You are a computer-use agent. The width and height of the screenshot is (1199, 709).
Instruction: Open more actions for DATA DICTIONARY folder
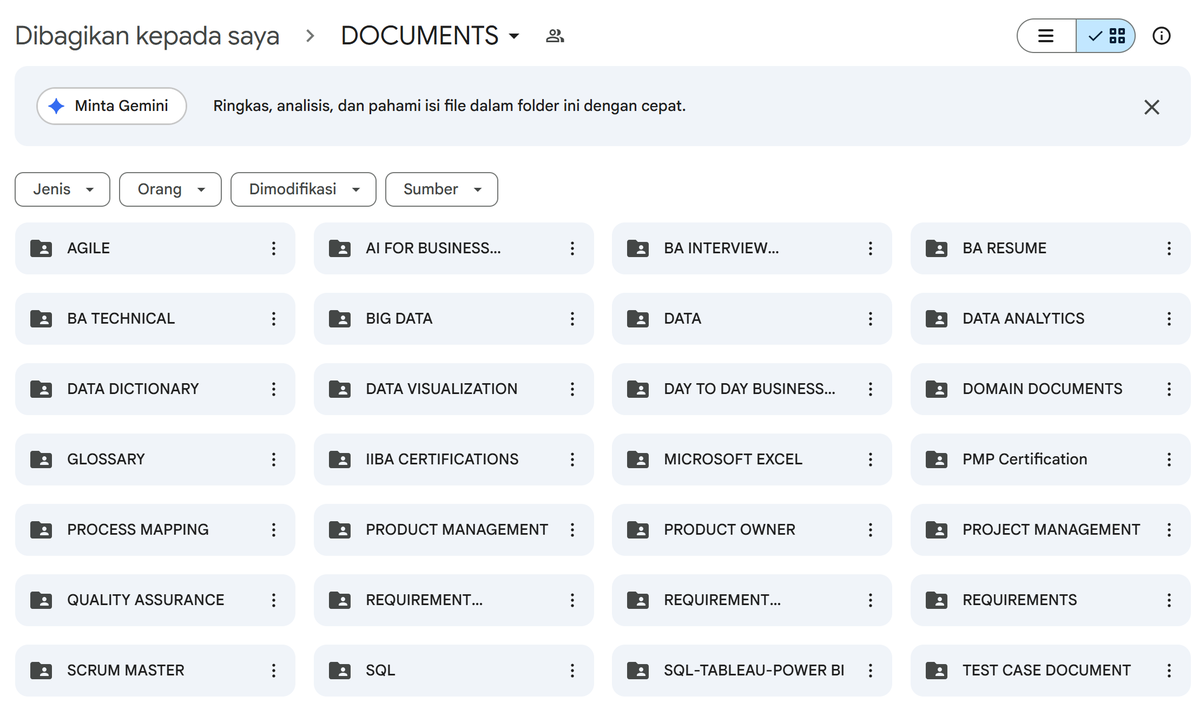pos(274,389)
